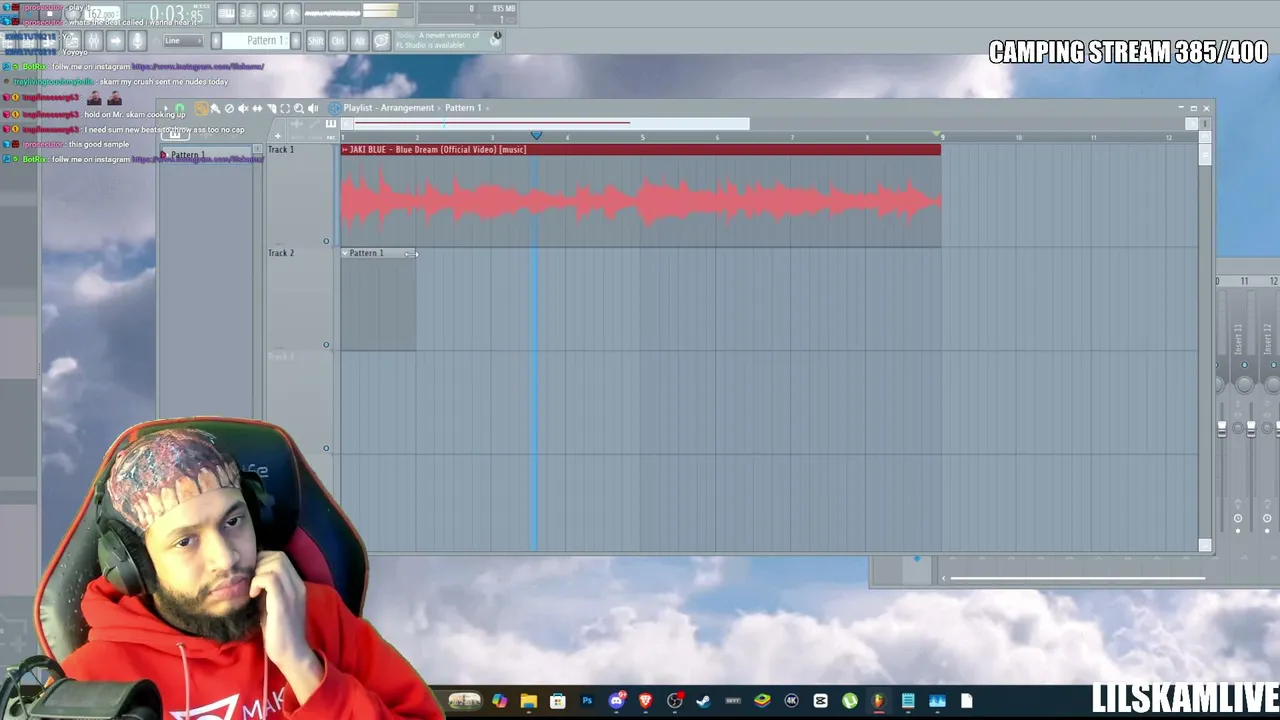This screenshot has height=720, width=1280.
Task: Open the speech-bubble typing keyboard icon
Action: [x=382, y=41]
